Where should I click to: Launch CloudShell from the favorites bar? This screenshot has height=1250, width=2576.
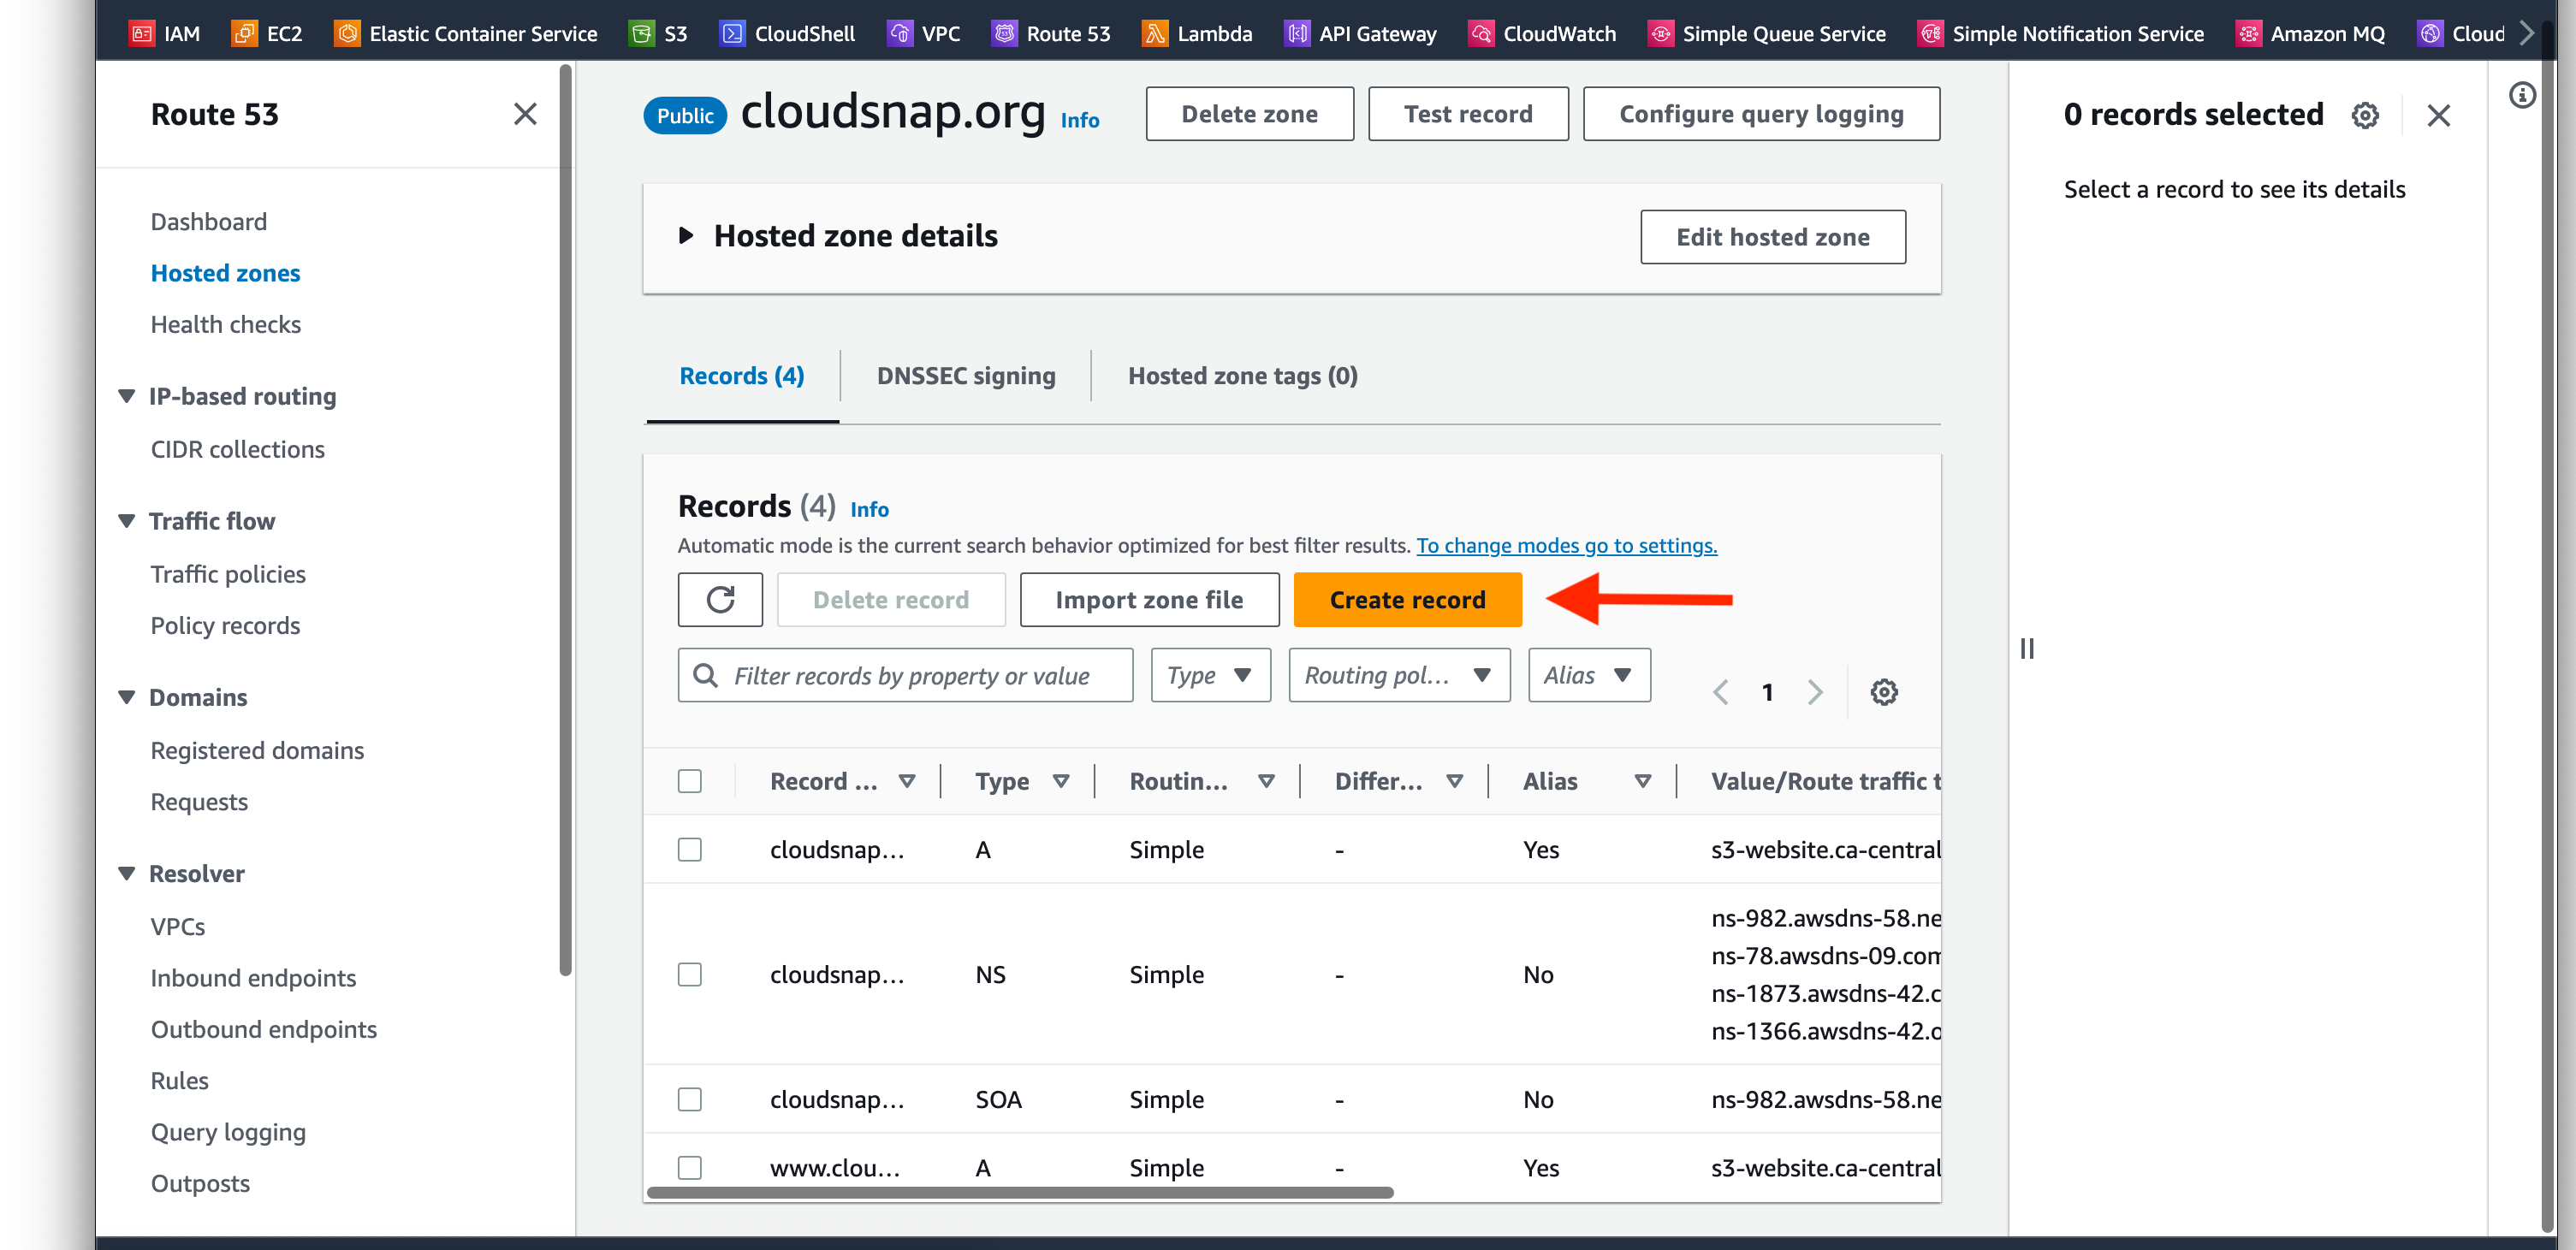(x=787, y=33)
